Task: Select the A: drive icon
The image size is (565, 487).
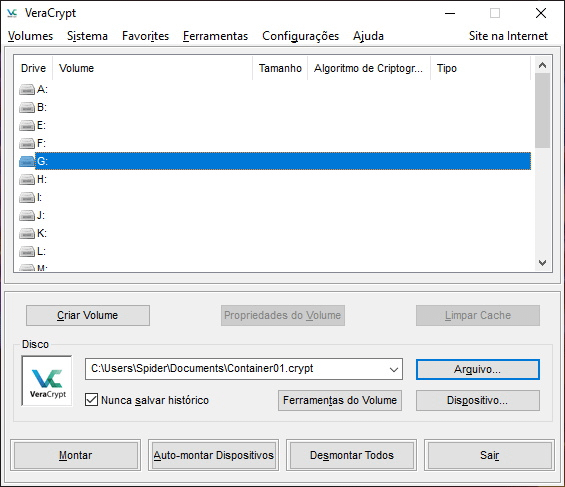Action: [27, 89]
